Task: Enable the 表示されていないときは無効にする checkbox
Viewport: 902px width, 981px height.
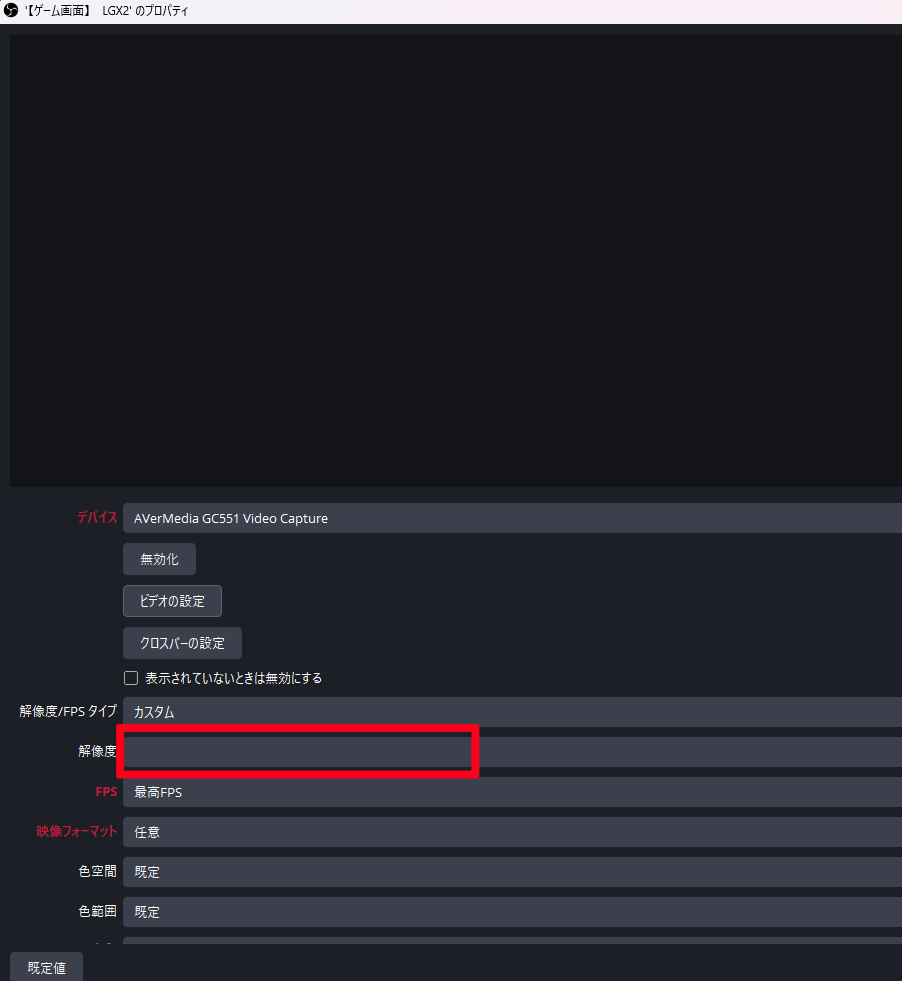Action: click(130, 678)
